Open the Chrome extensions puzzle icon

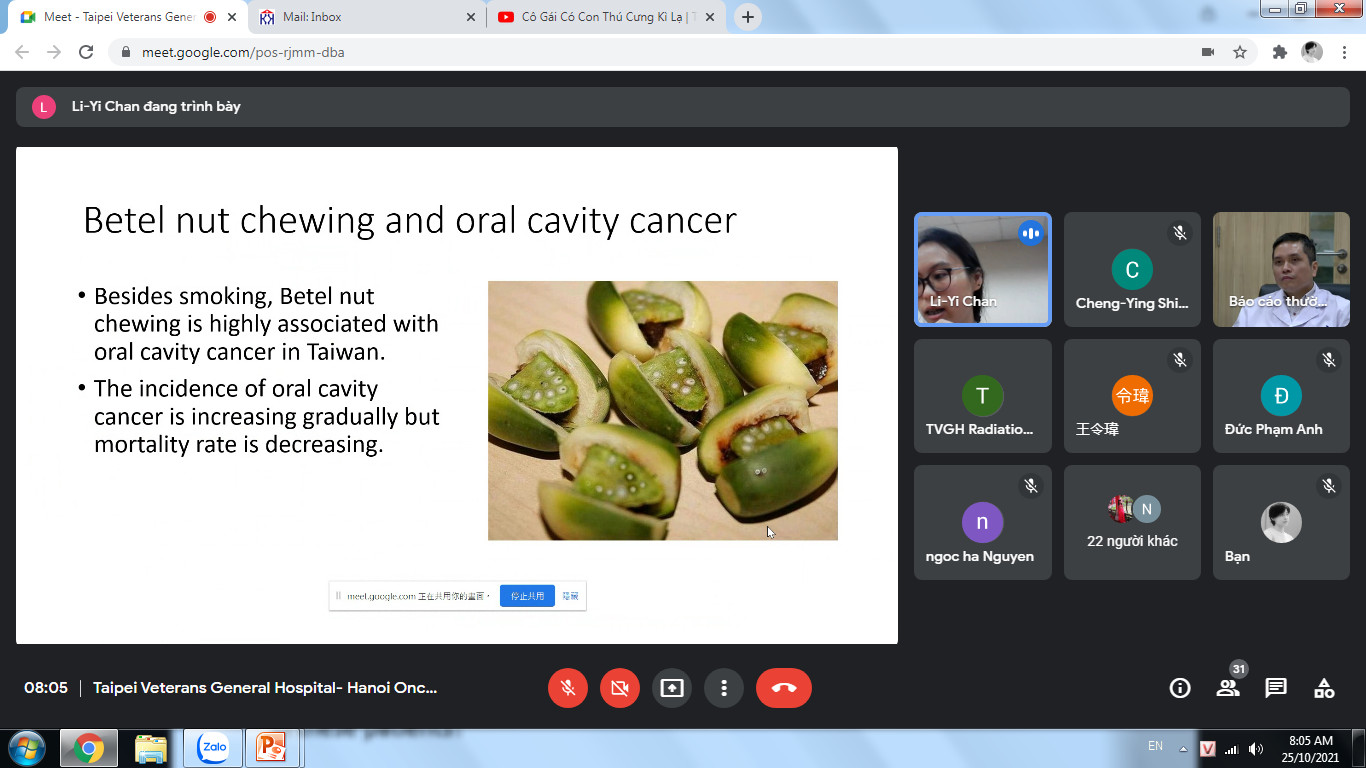point(1279,52)
